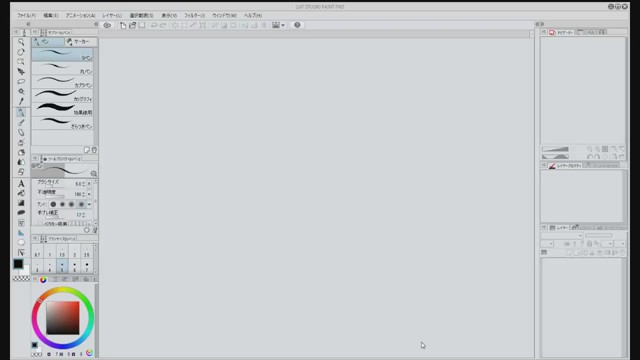The height and width of the screenshot is (360, 640).
Task: Click the New file icon in command bar
Action: [123, 25]
